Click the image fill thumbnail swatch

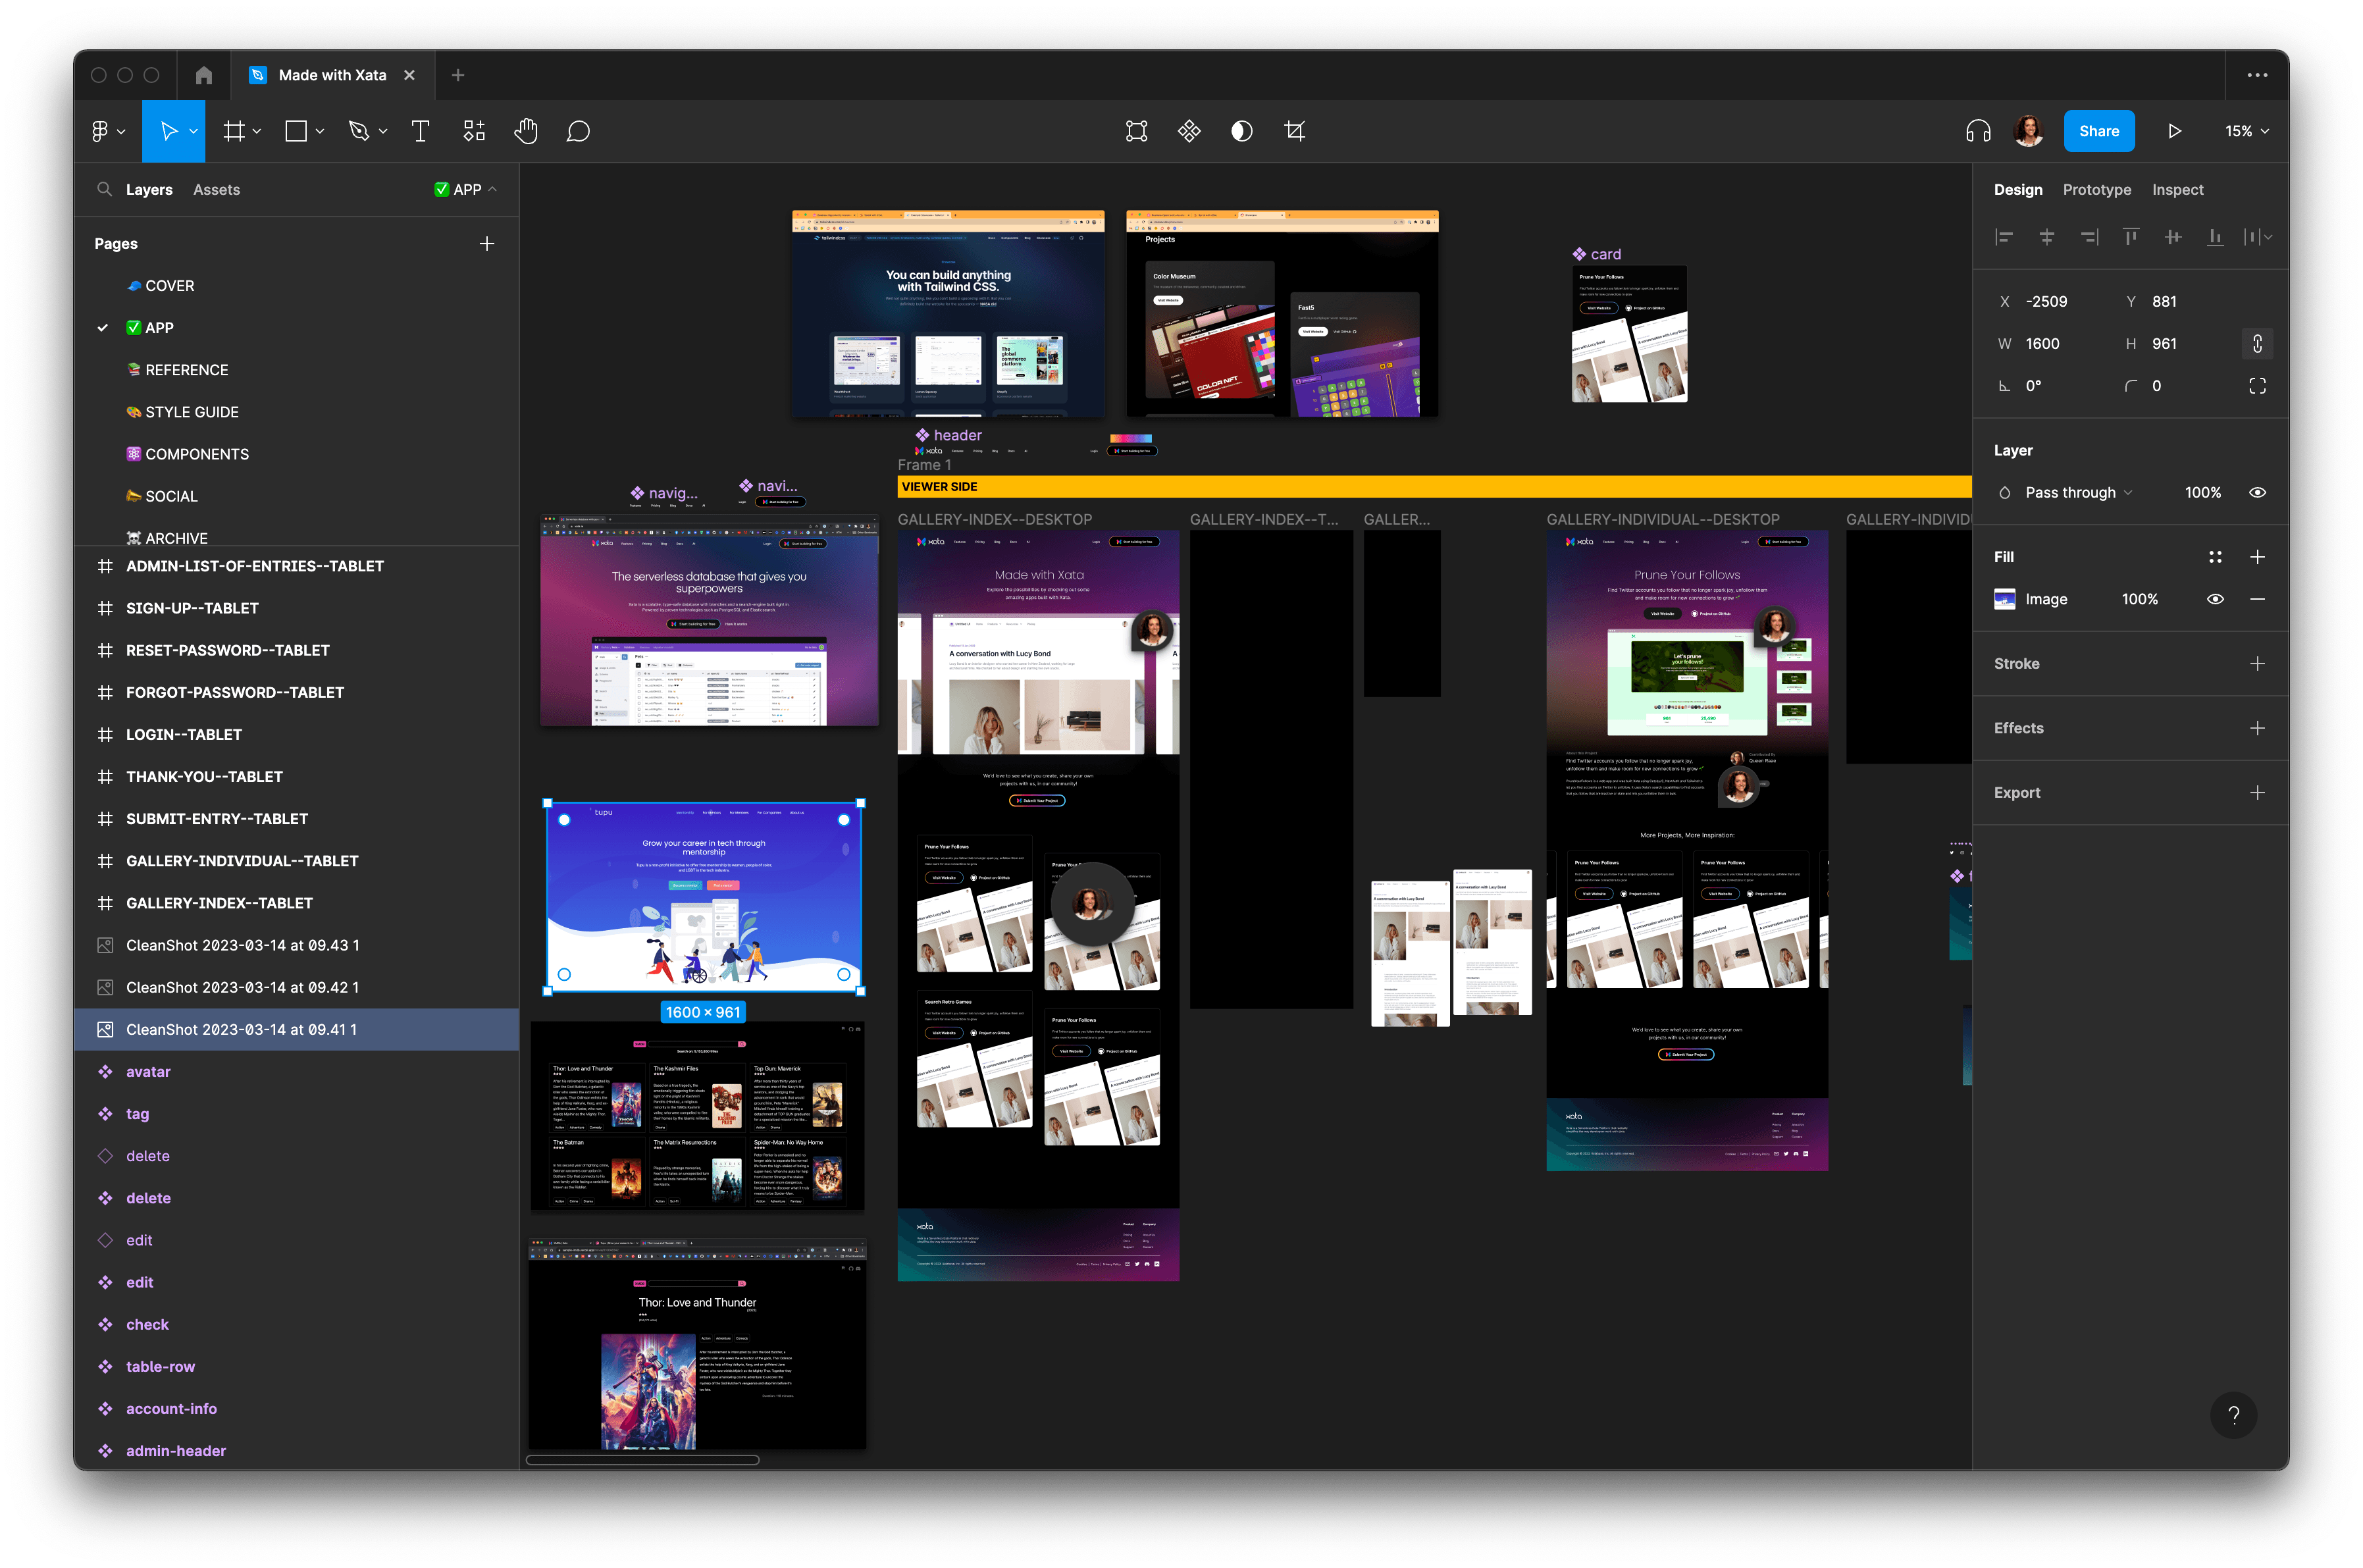[x=2005, y=598]
